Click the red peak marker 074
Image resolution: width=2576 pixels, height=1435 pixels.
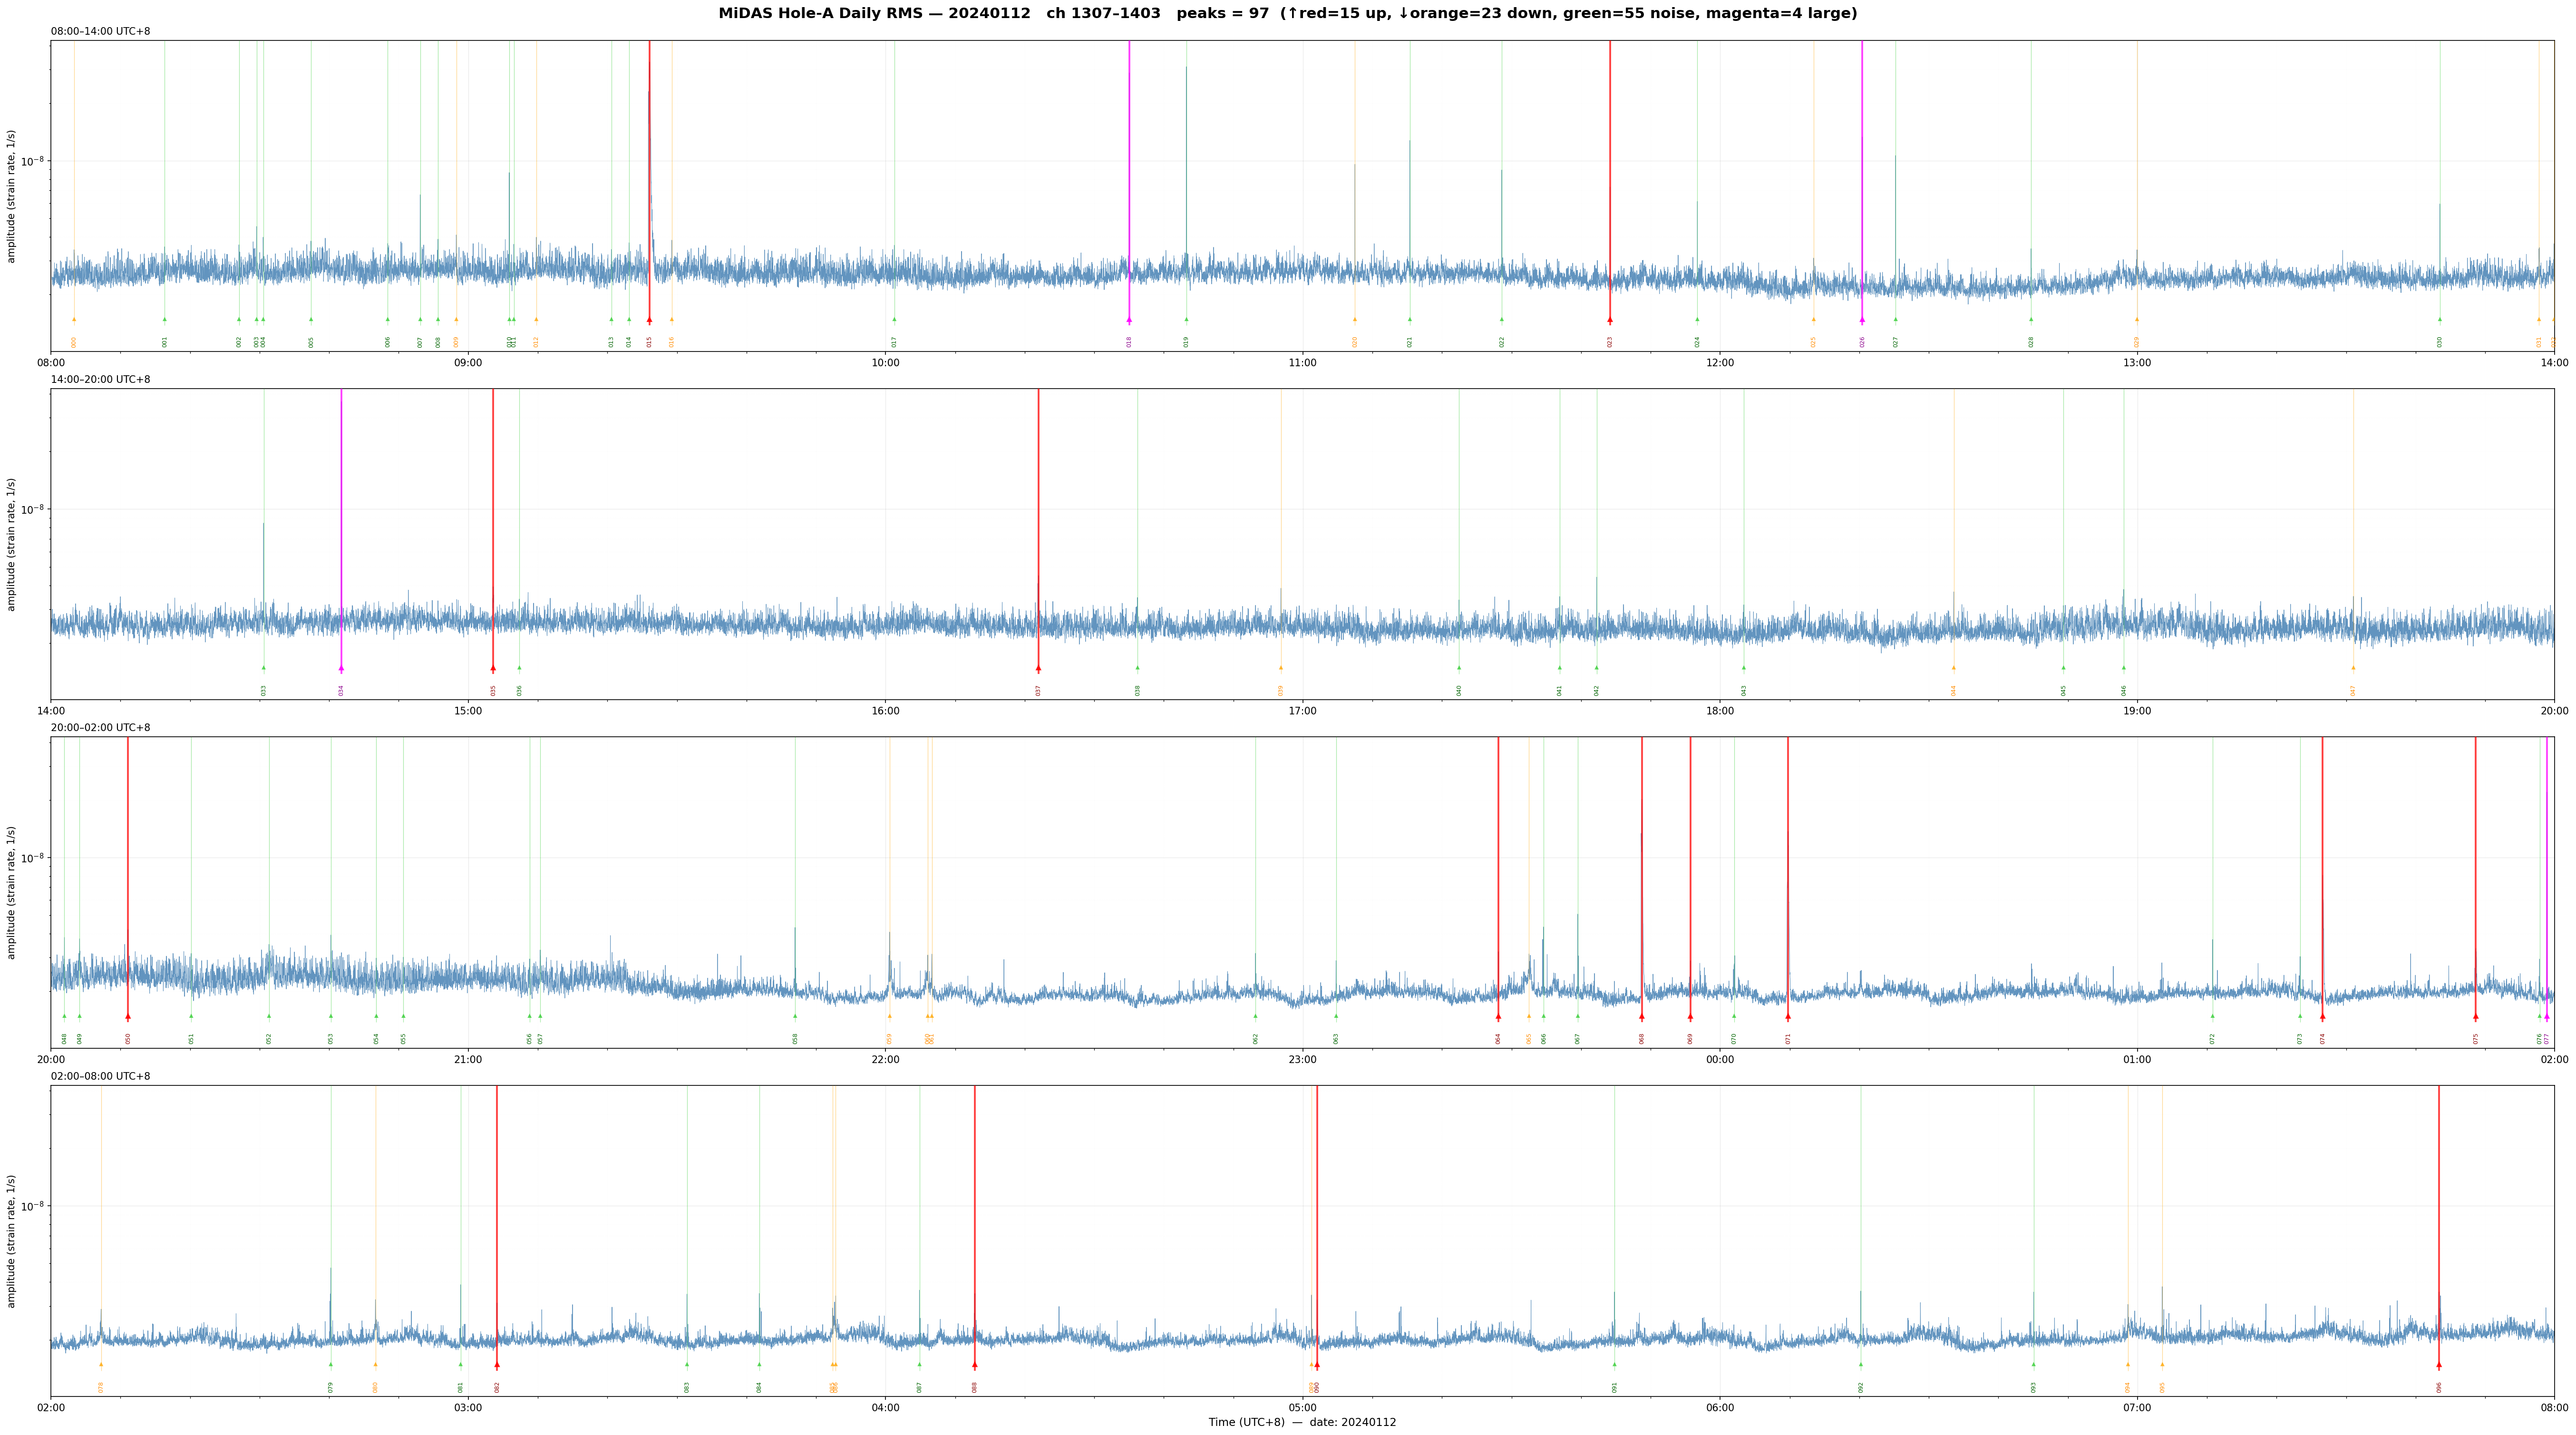pyautogui.click(x=2322, y=1017)
